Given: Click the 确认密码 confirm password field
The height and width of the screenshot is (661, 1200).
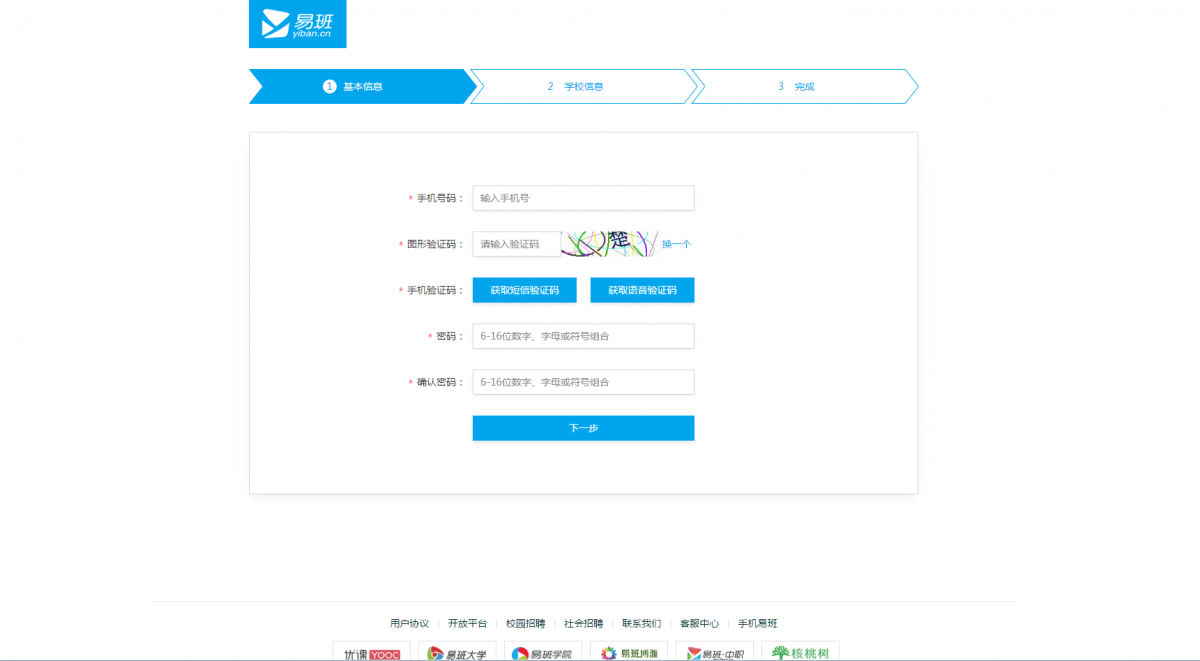Looking at the screenshot, I should click(x=583, y=382).
